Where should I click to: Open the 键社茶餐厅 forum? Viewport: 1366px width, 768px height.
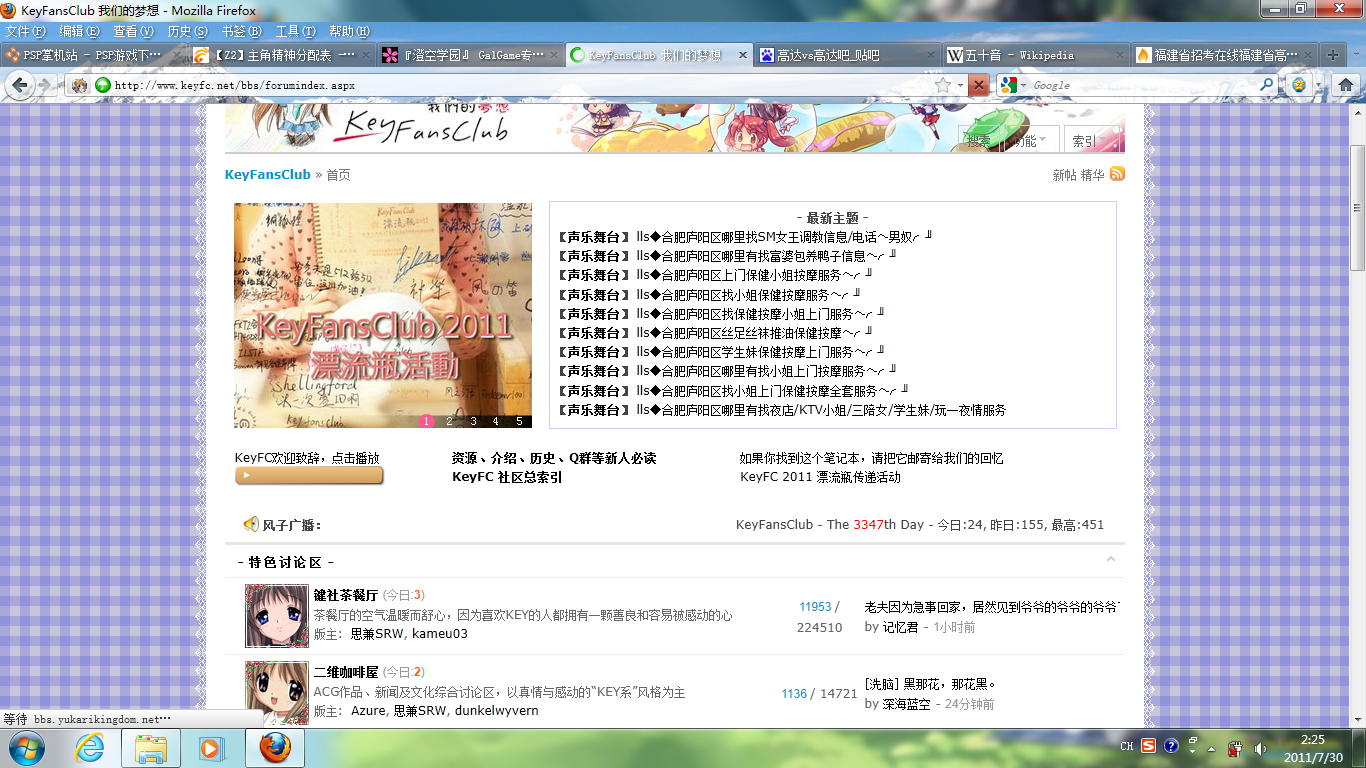click(345, 594)
